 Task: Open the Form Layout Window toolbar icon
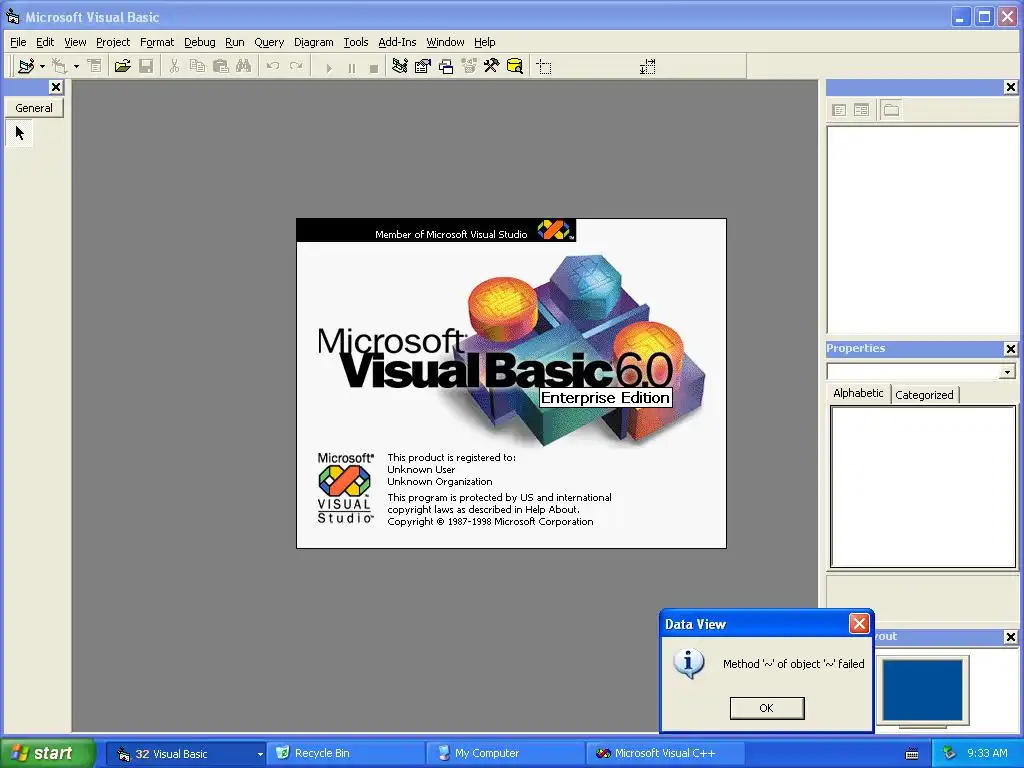(x=445, y=66)
